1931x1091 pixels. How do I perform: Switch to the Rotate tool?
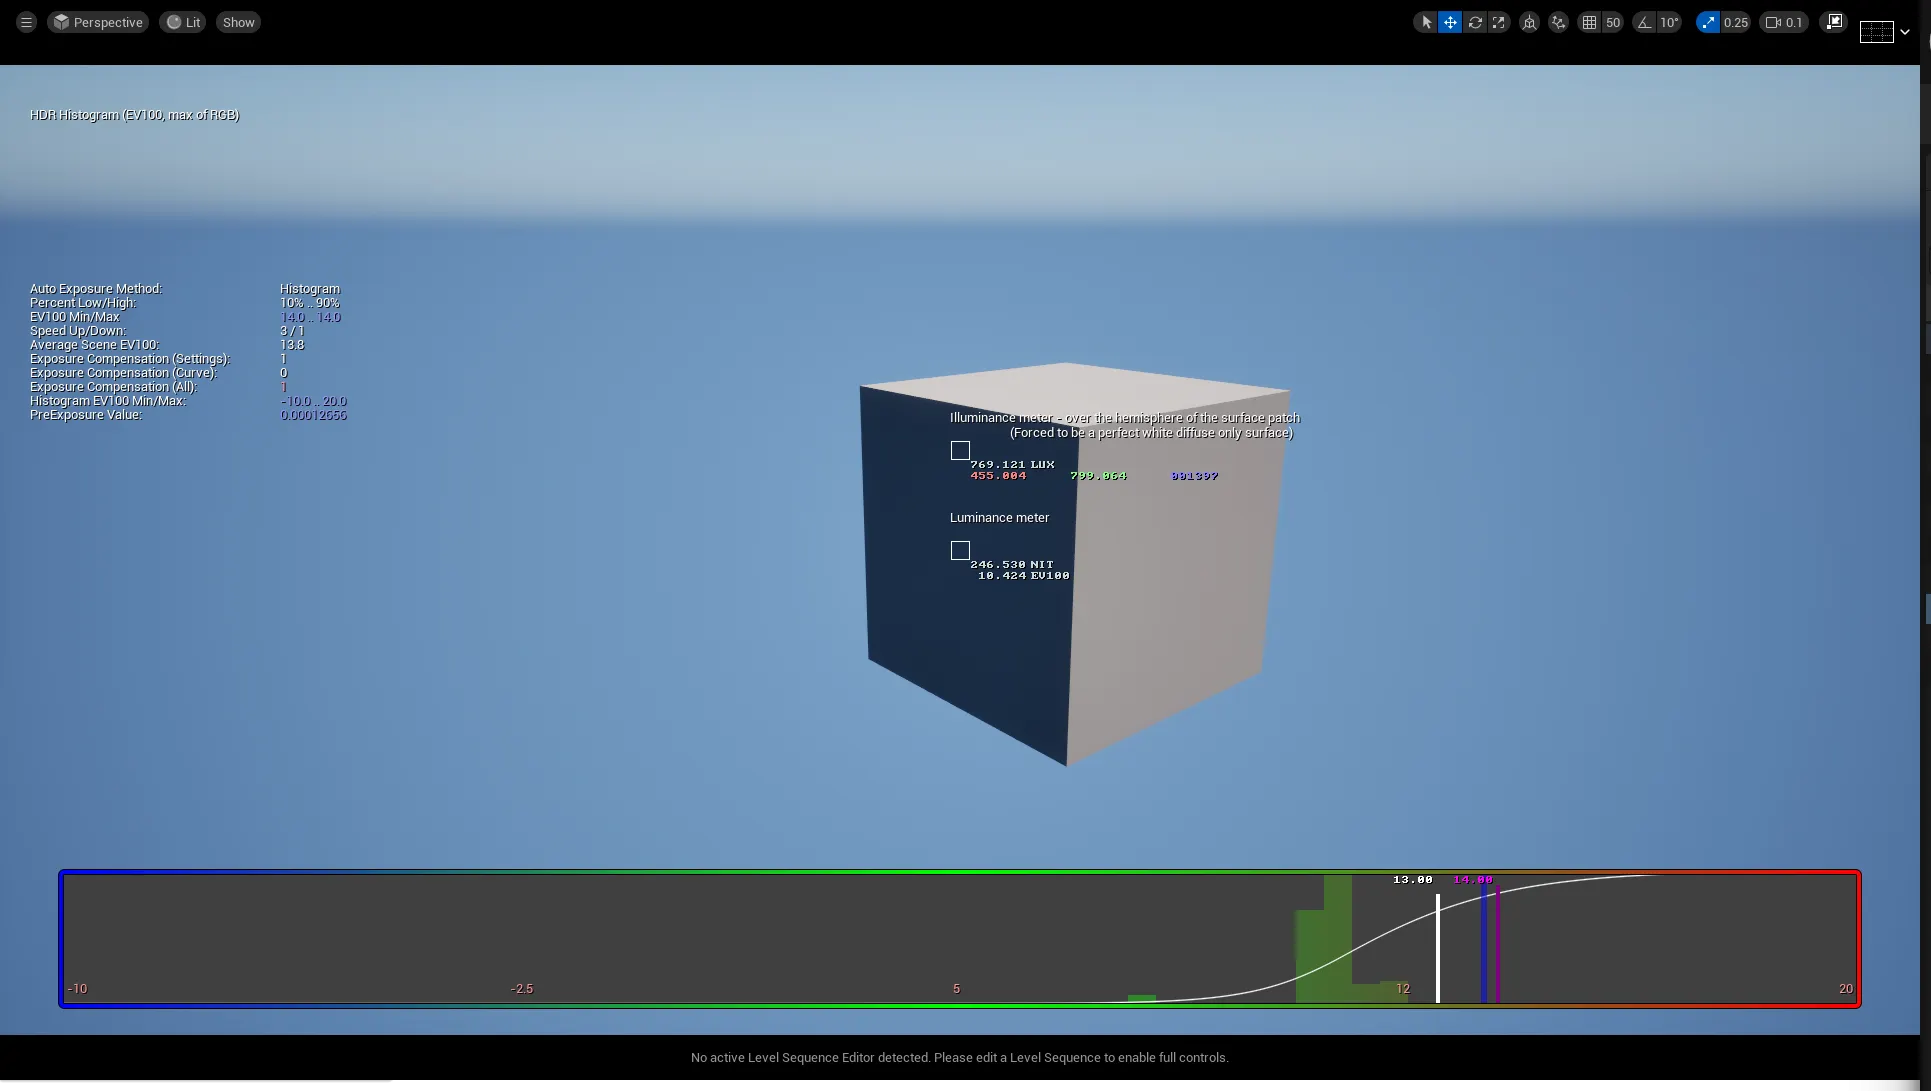pyautogui.click(x=1475, y=22)
